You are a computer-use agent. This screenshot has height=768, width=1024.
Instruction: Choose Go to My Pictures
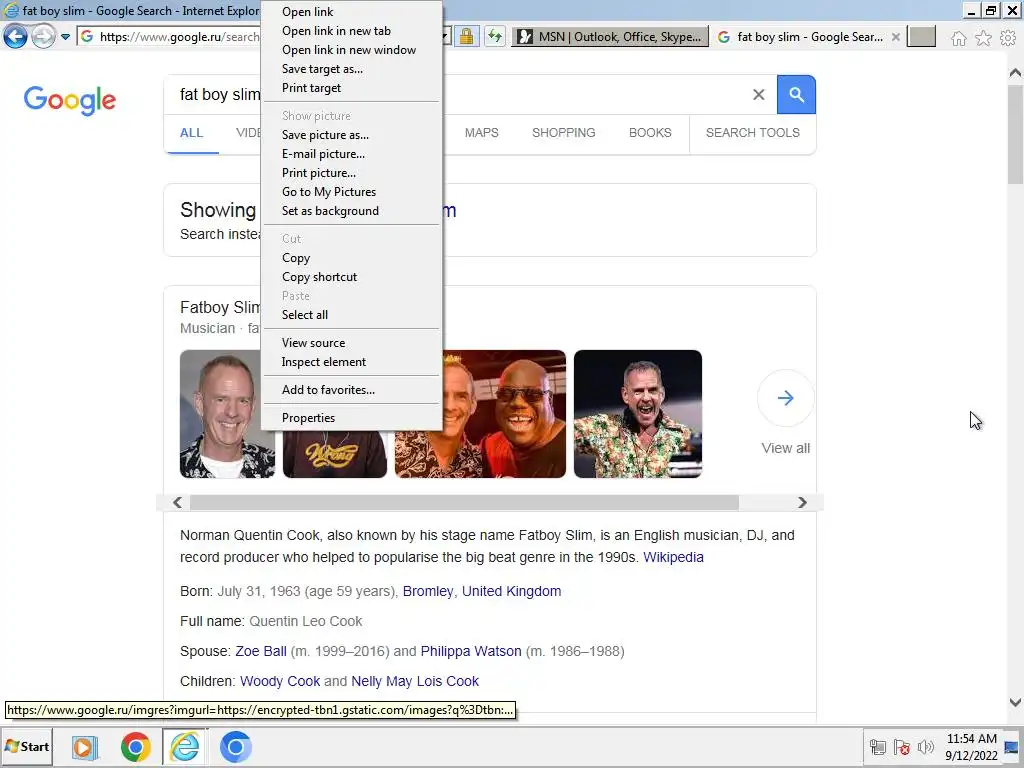(351, 191)
